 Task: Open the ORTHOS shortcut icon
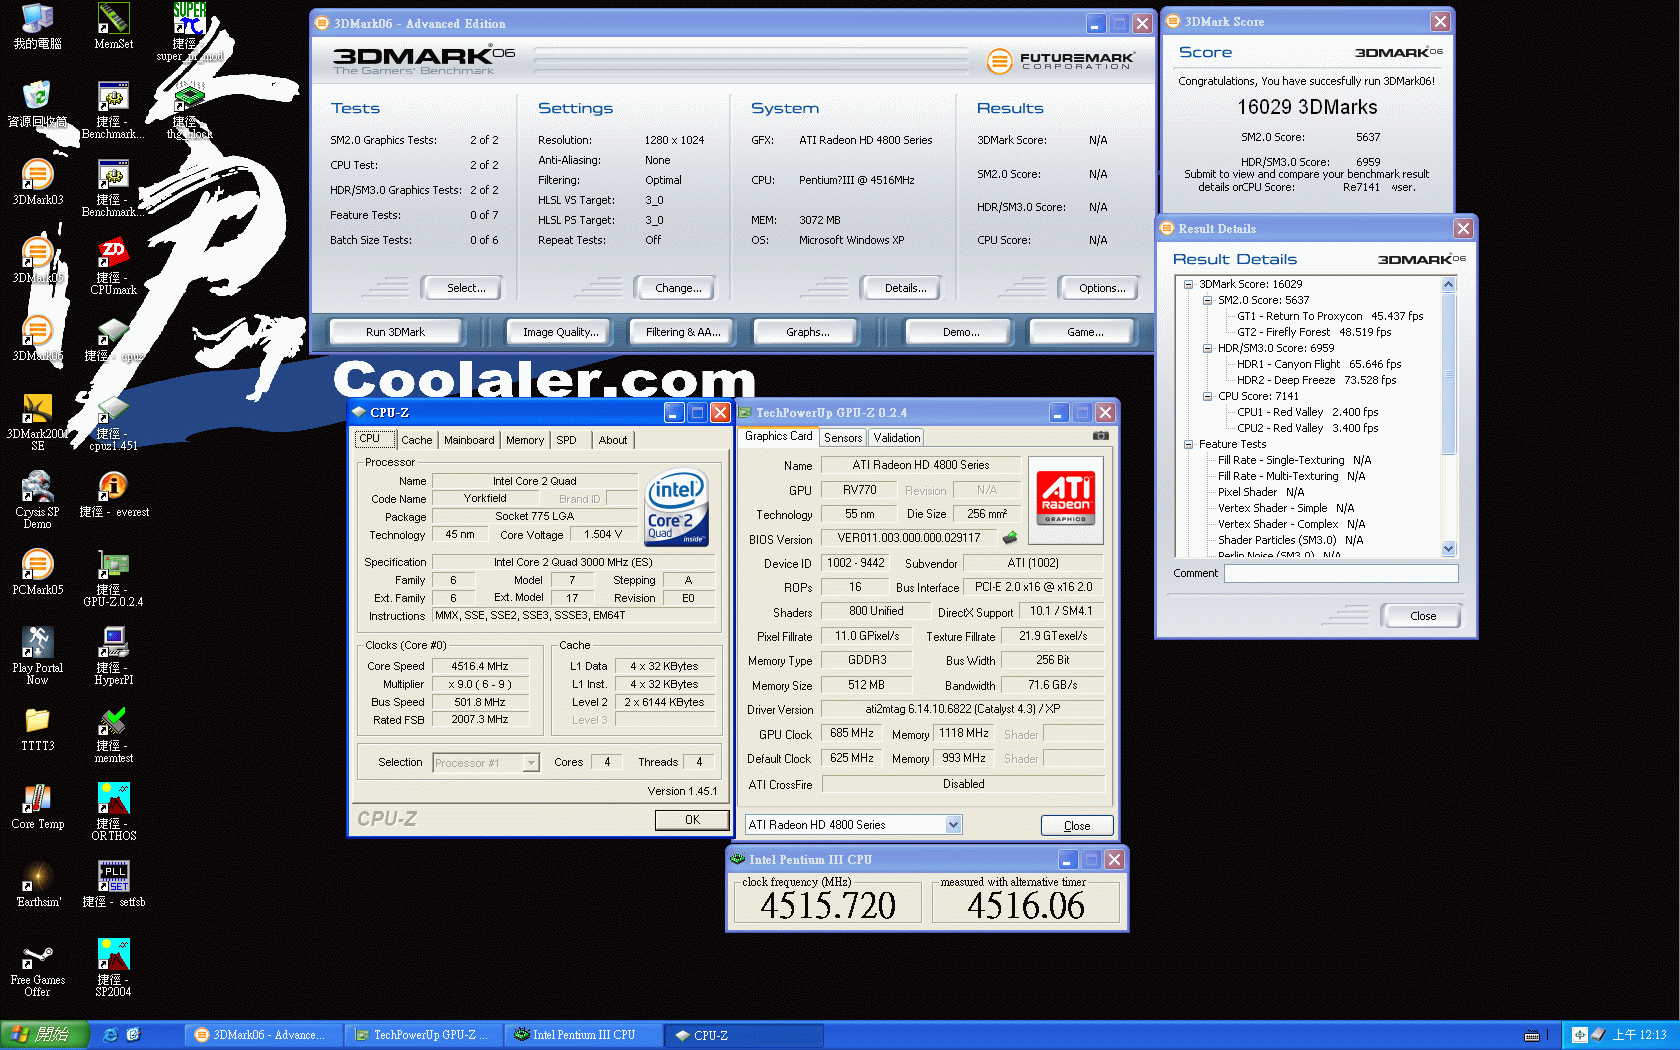tap(113, 811)
